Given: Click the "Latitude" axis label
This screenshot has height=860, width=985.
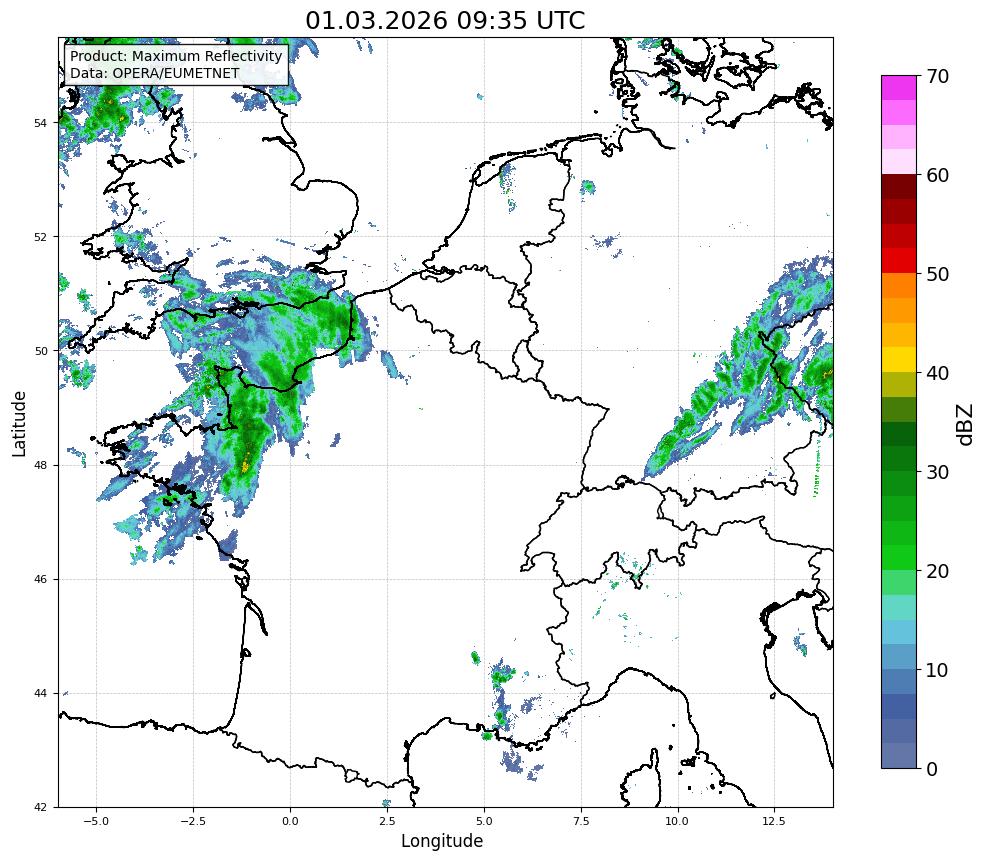Looking at the screenshot, I should pos(19,423).
